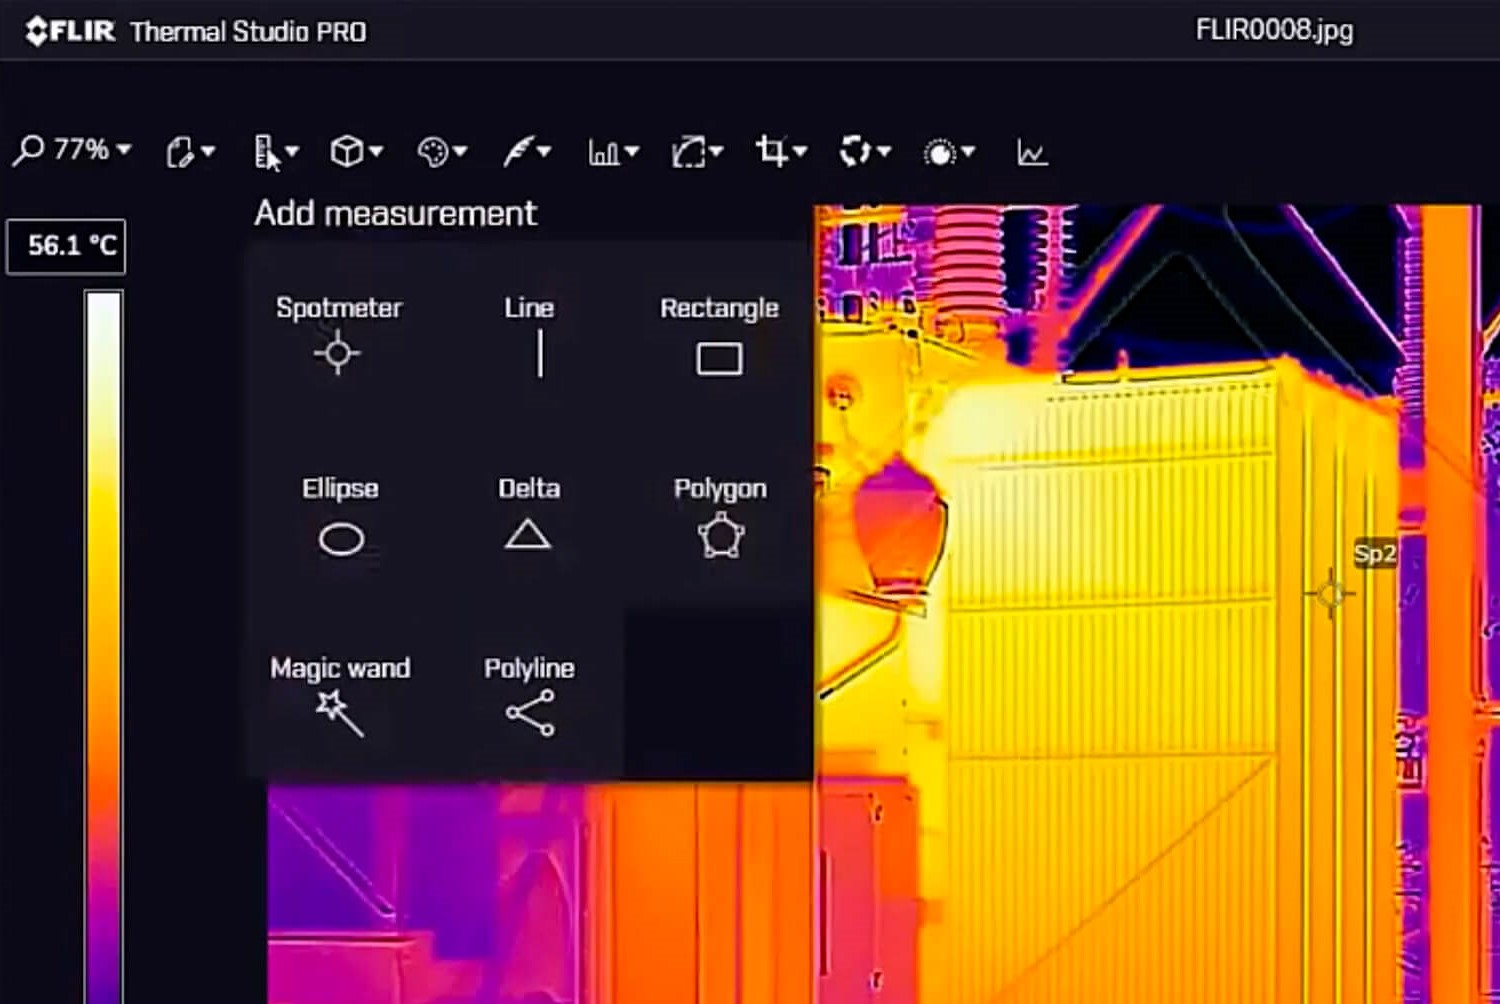1500x1004 pixels.
Task: Expand the palette dropdown arrow
Action: tap(460, 152)
